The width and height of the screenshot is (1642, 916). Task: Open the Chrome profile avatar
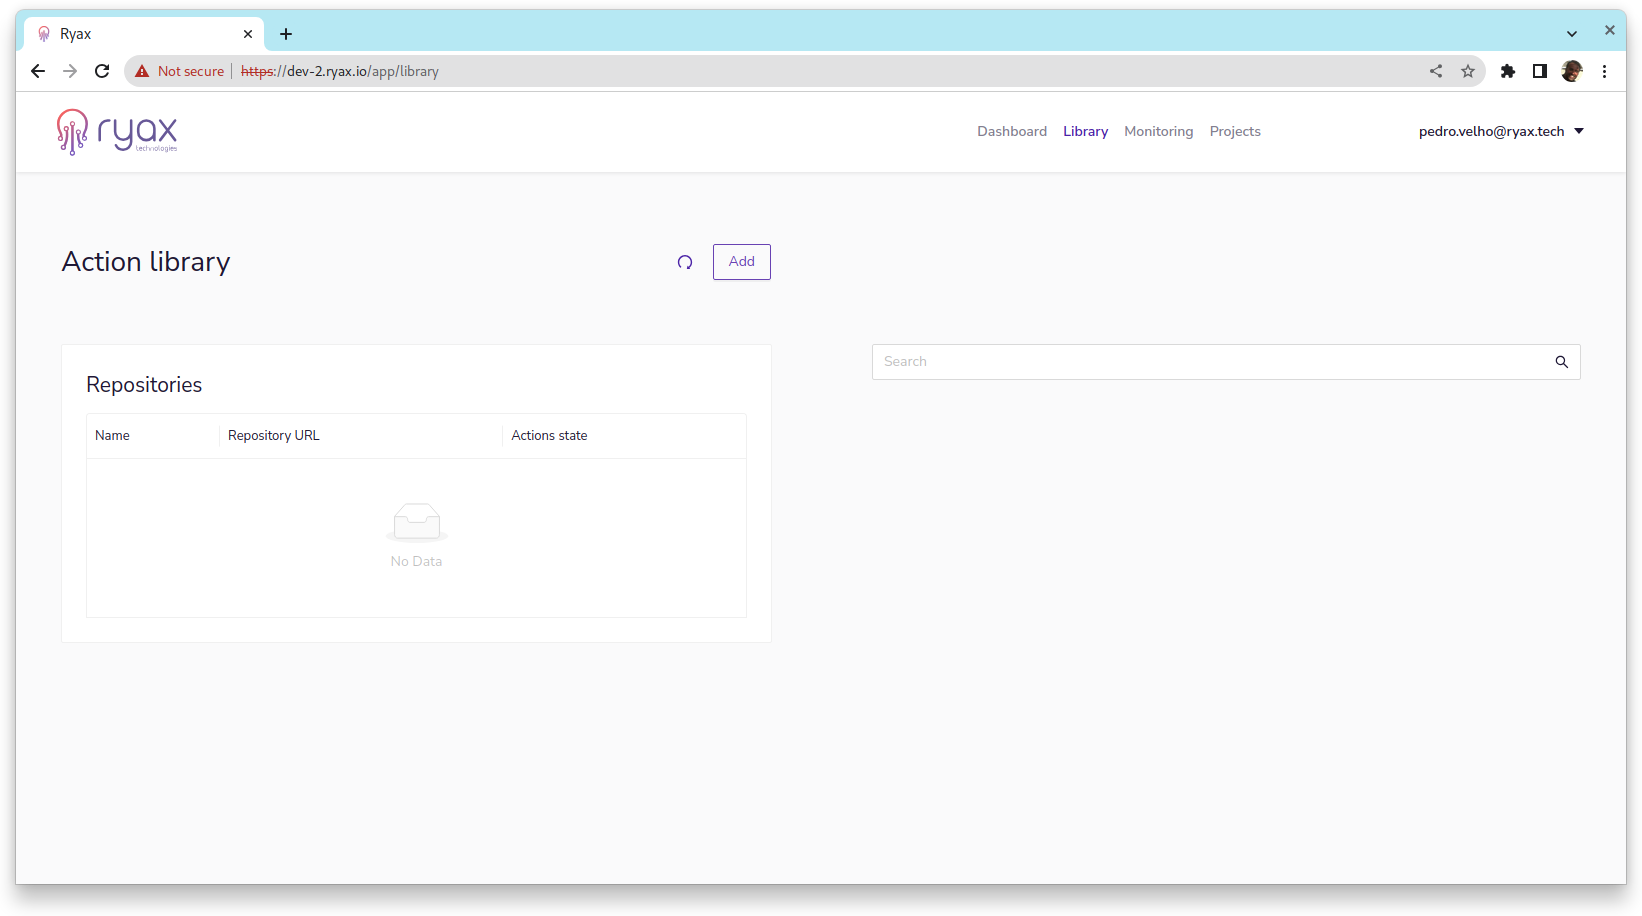pos(1572,71)
